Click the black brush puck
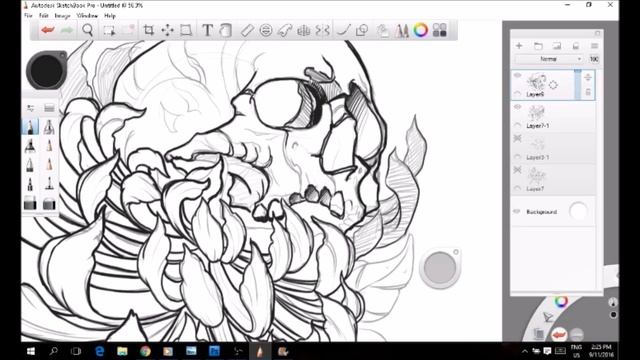 click(47, 70)
